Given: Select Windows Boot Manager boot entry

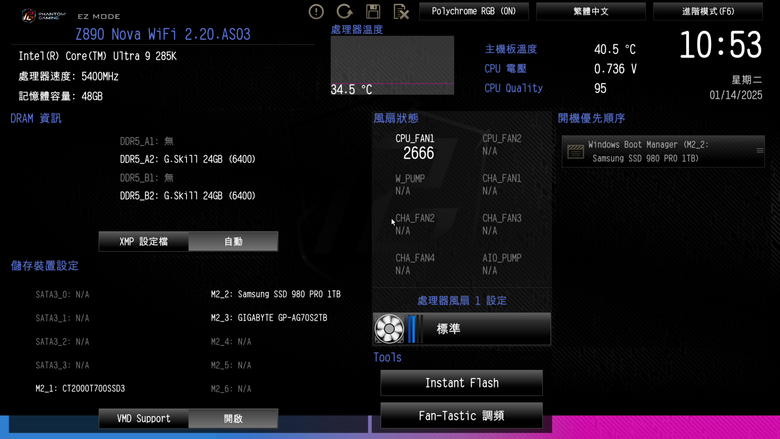Looking at the screenshot, I should [663, 151].
